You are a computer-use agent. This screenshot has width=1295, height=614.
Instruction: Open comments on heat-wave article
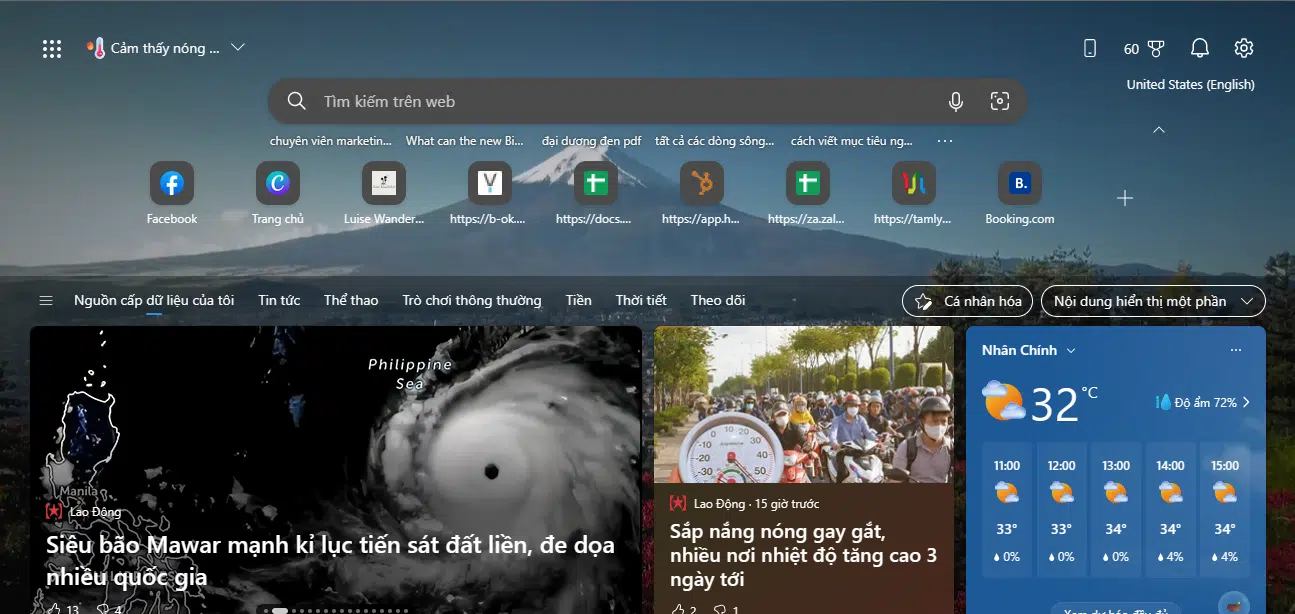click(725, 609)
